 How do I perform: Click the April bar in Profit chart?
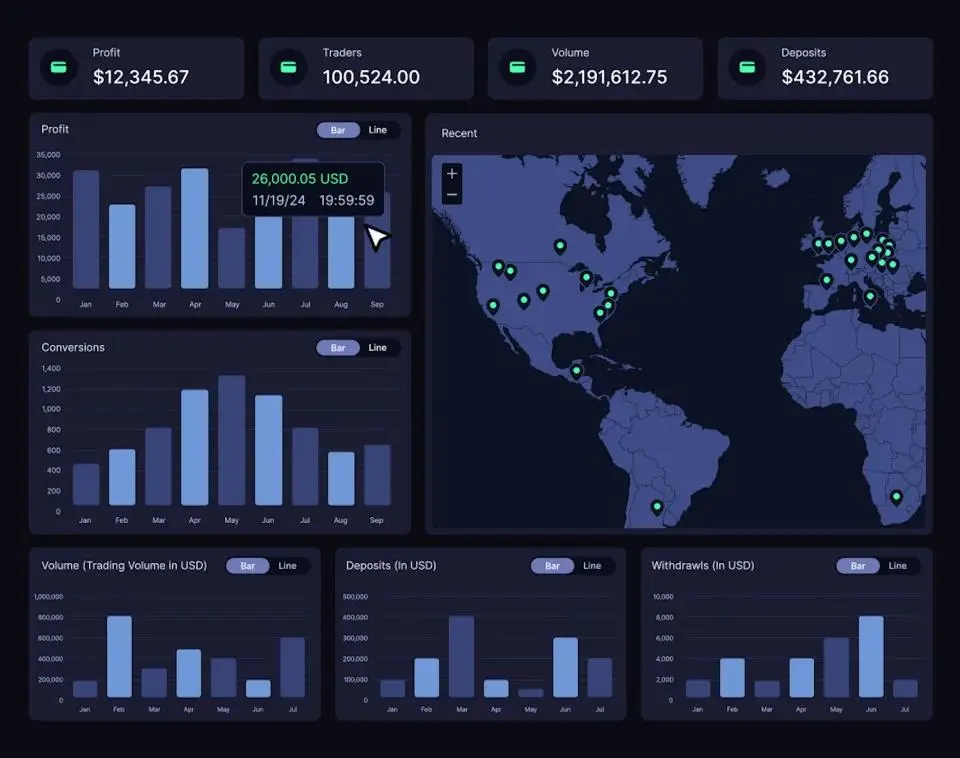[x=195, y=228]
